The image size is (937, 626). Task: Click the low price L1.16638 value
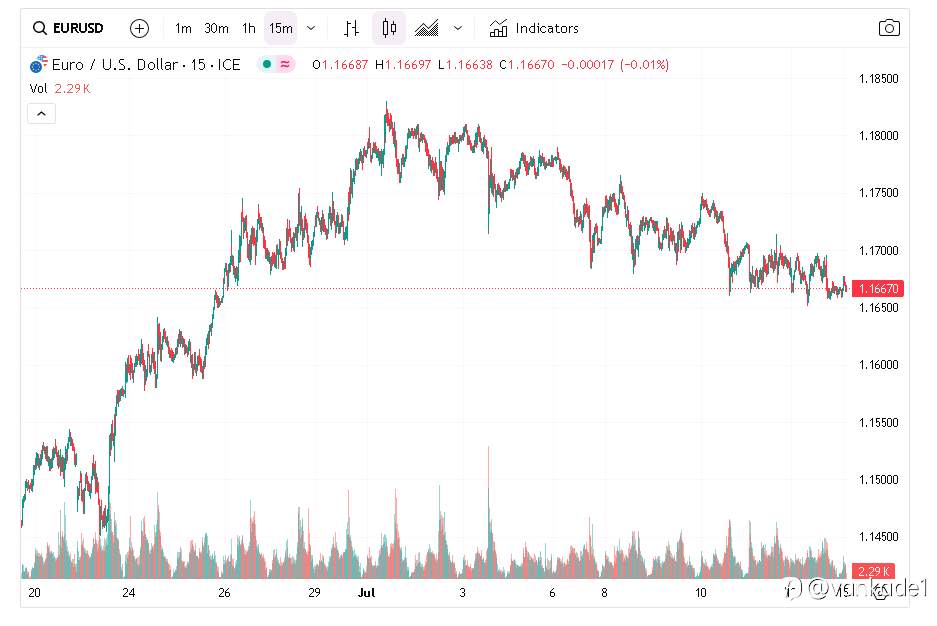click(x=465, y=65)
